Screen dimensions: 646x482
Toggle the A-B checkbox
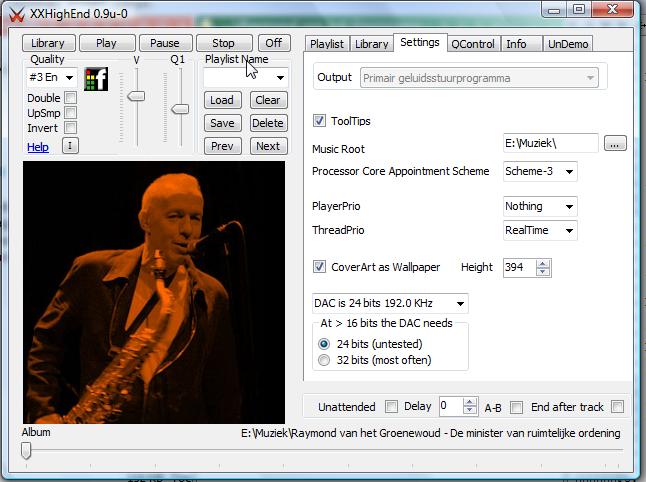pyautogui.click(x=516, y=407)
